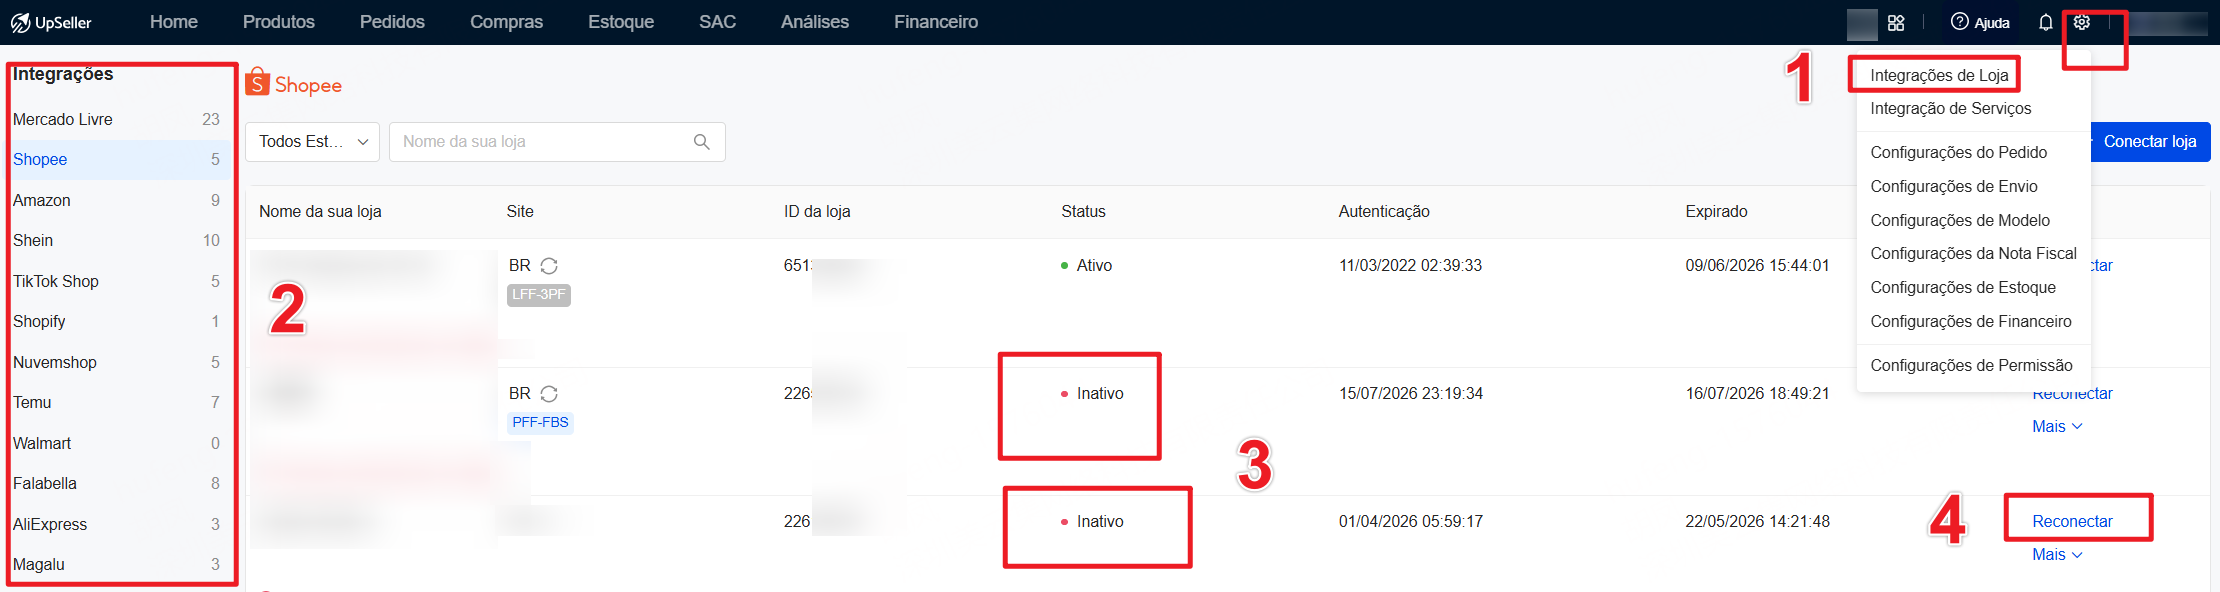The width and height of the screenshot is (2220, 592).
Task: Select Magalu integration
Action: pos(116,565)
